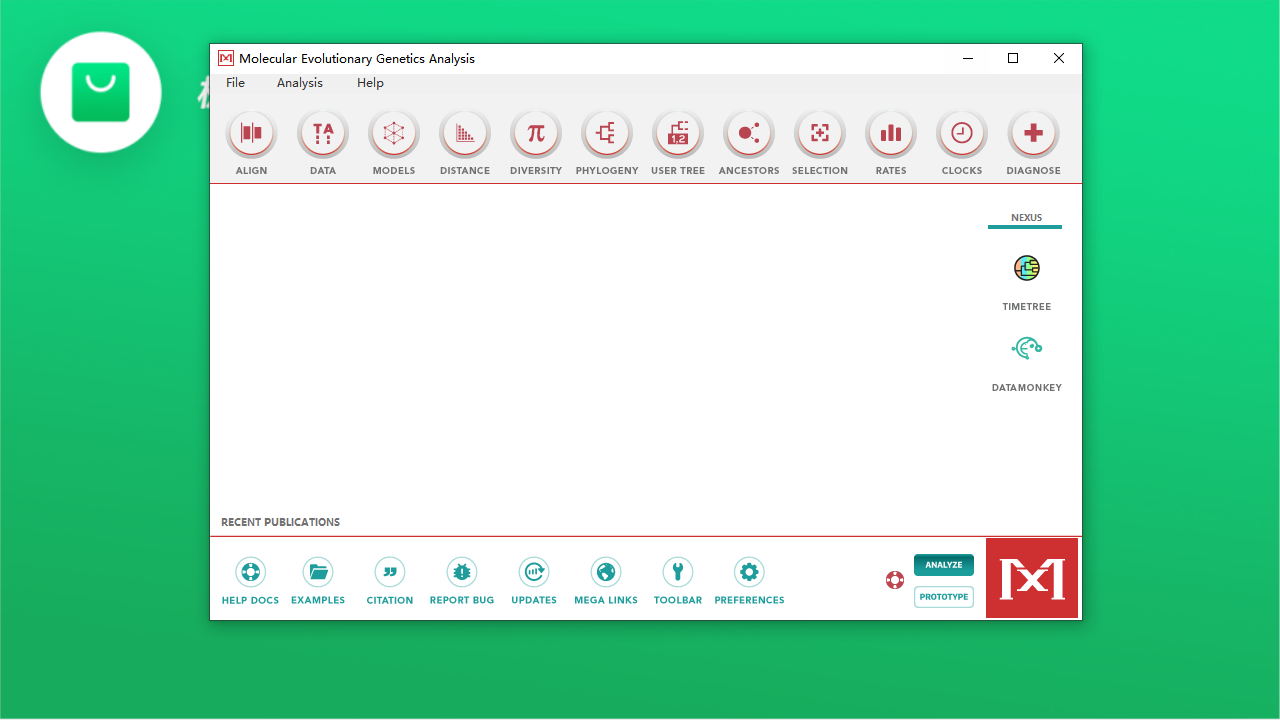This screenshot has height=720, width=1280.
Task: Open the Diversity pi icon
Action: (536, 134)
